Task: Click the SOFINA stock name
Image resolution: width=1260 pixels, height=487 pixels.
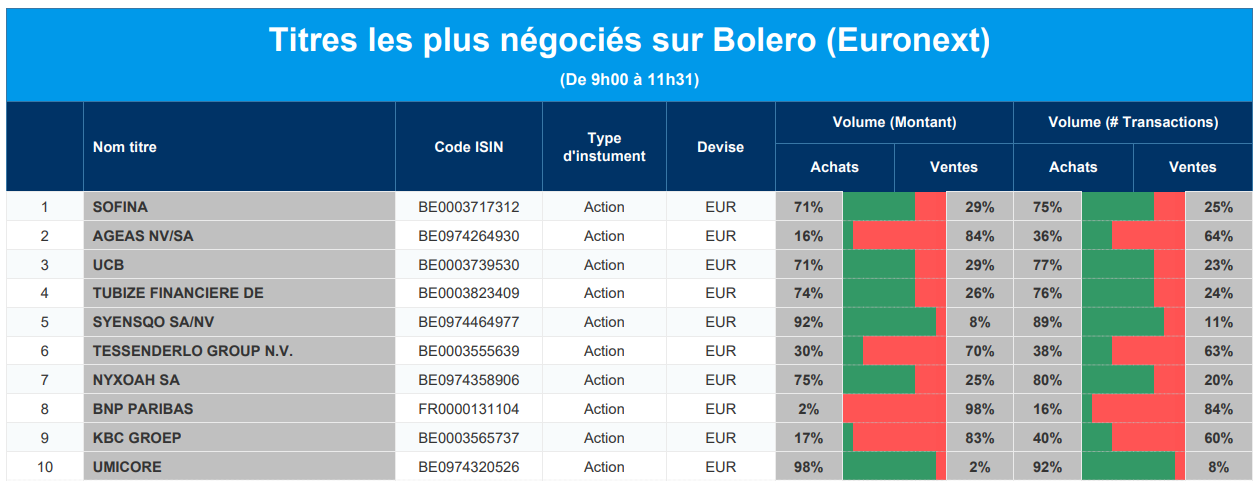Action: [x=120, y=207]
